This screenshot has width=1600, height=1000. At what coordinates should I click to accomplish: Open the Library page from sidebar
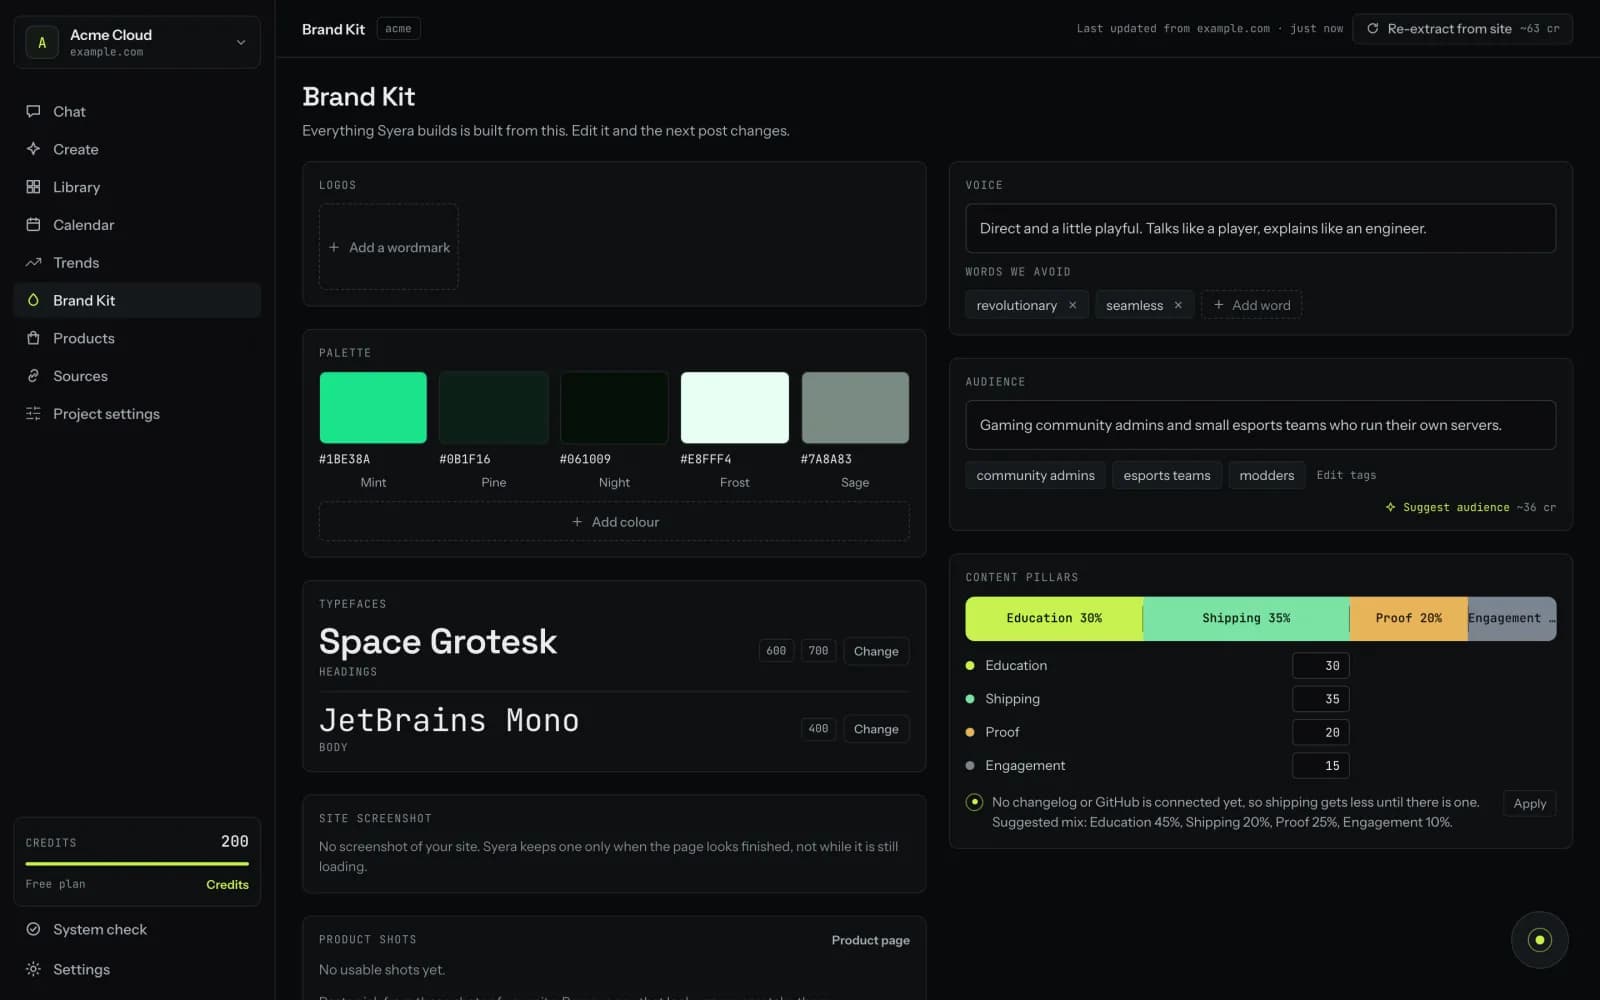coord(138,187)
